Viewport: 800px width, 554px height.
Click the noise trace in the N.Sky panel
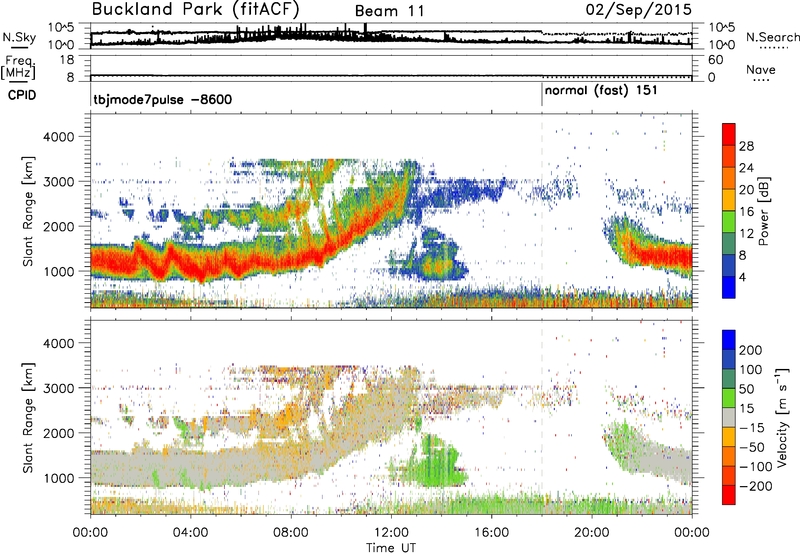click(x=391, y=36)
